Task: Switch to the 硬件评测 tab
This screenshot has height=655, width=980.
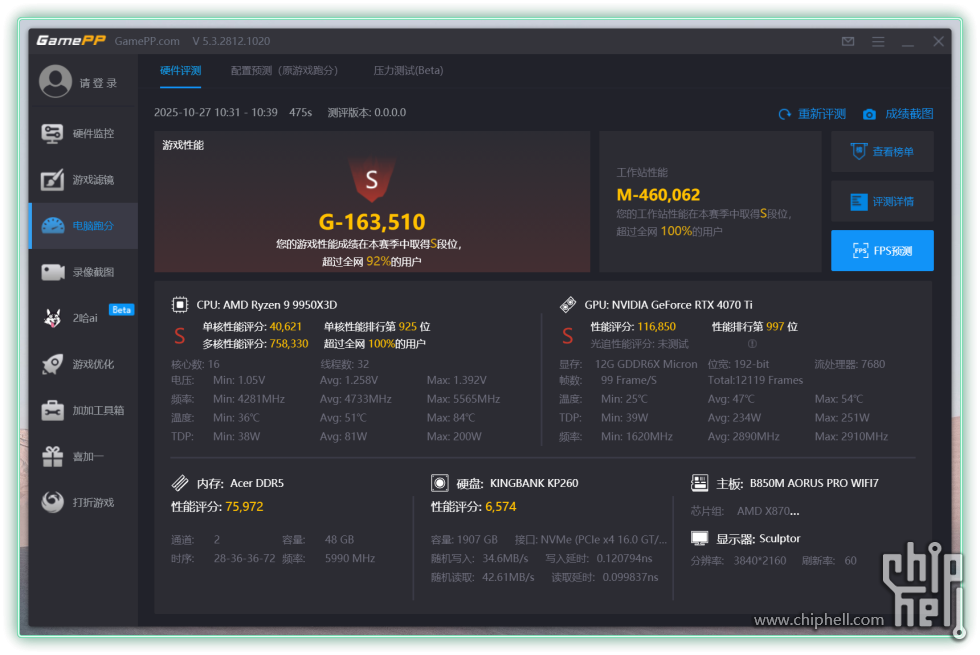Action: click(180, 71)
